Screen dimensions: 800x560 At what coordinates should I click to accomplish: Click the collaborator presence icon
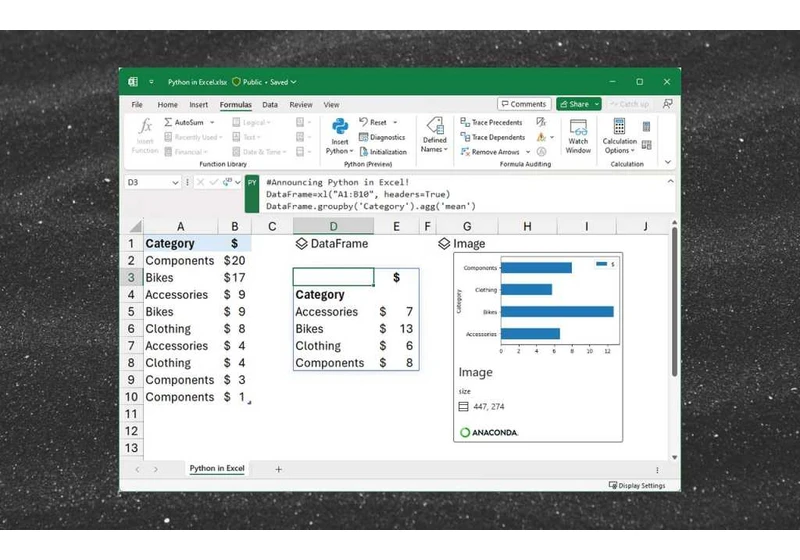667,104
